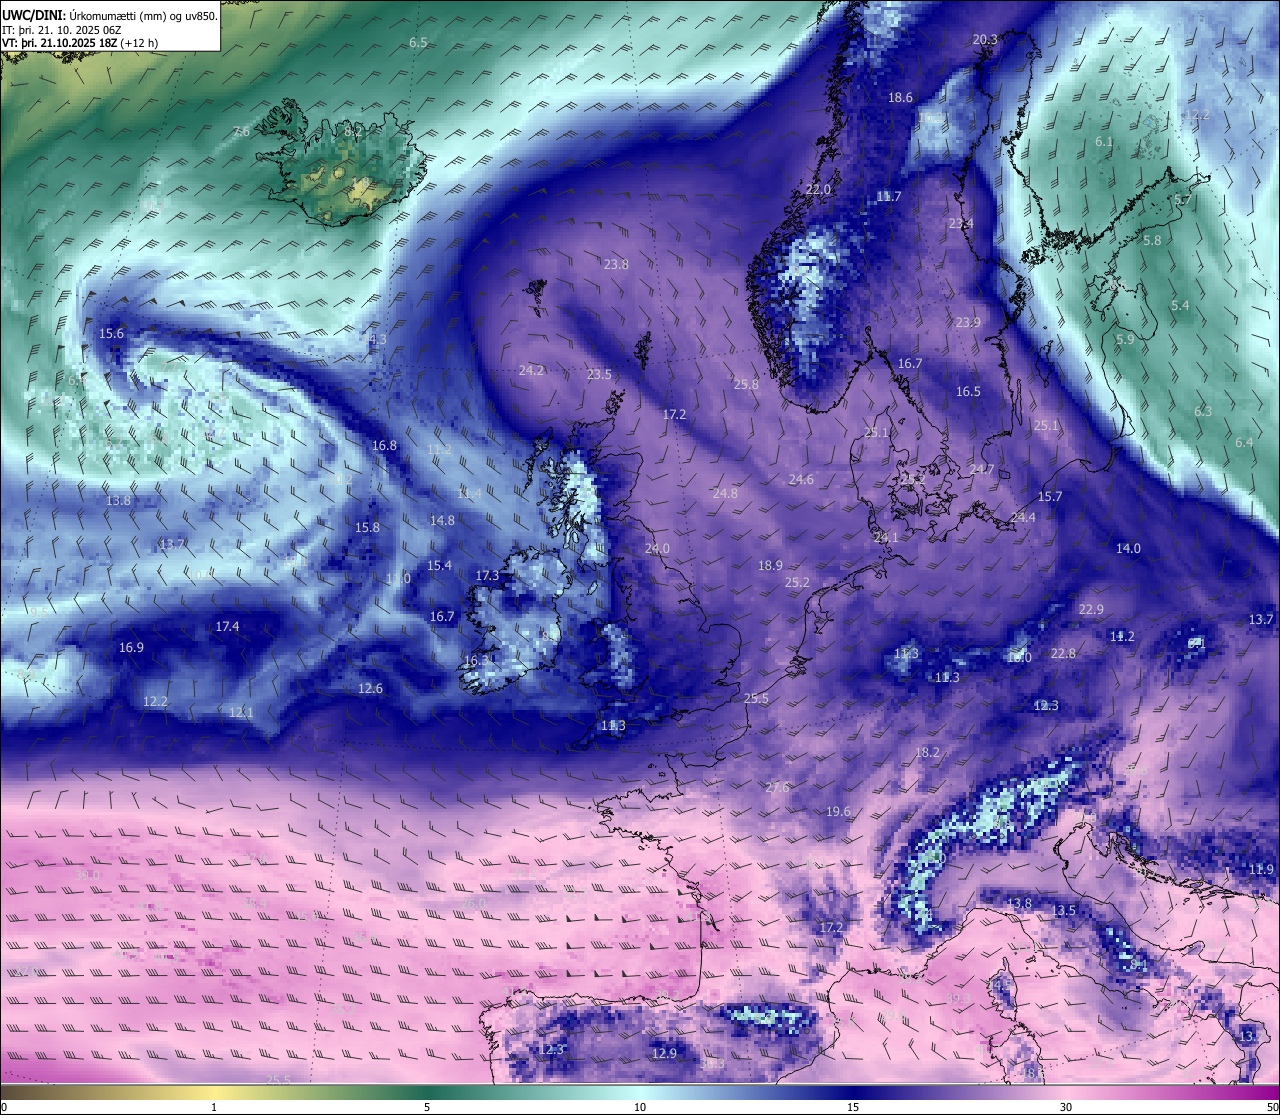Screen dimensions: 1280x1115
Task: Click the 17.4 value in the Atlantic
Action: [227, 627]
